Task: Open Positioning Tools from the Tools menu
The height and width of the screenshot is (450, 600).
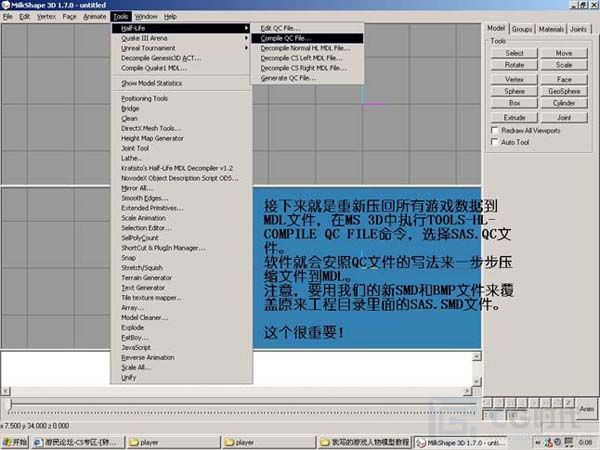Action: tap(181, 99)
